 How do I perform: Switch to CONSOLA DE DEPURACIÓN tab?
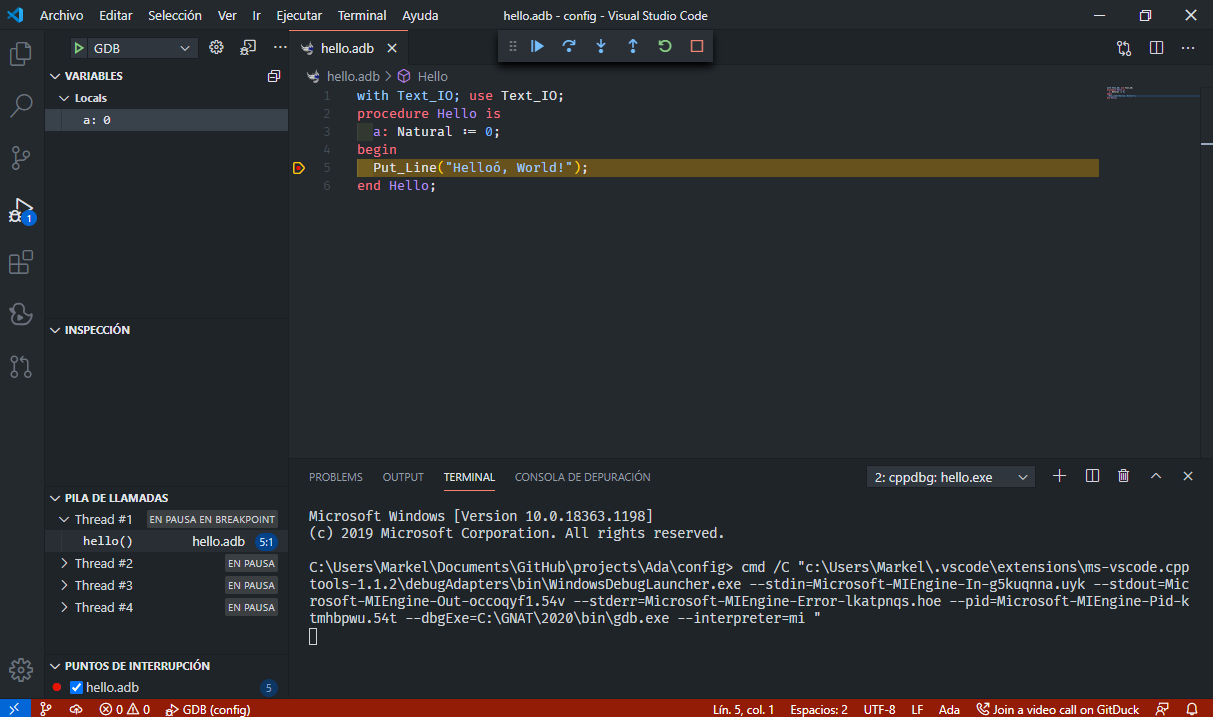click(x=583, y=477)
